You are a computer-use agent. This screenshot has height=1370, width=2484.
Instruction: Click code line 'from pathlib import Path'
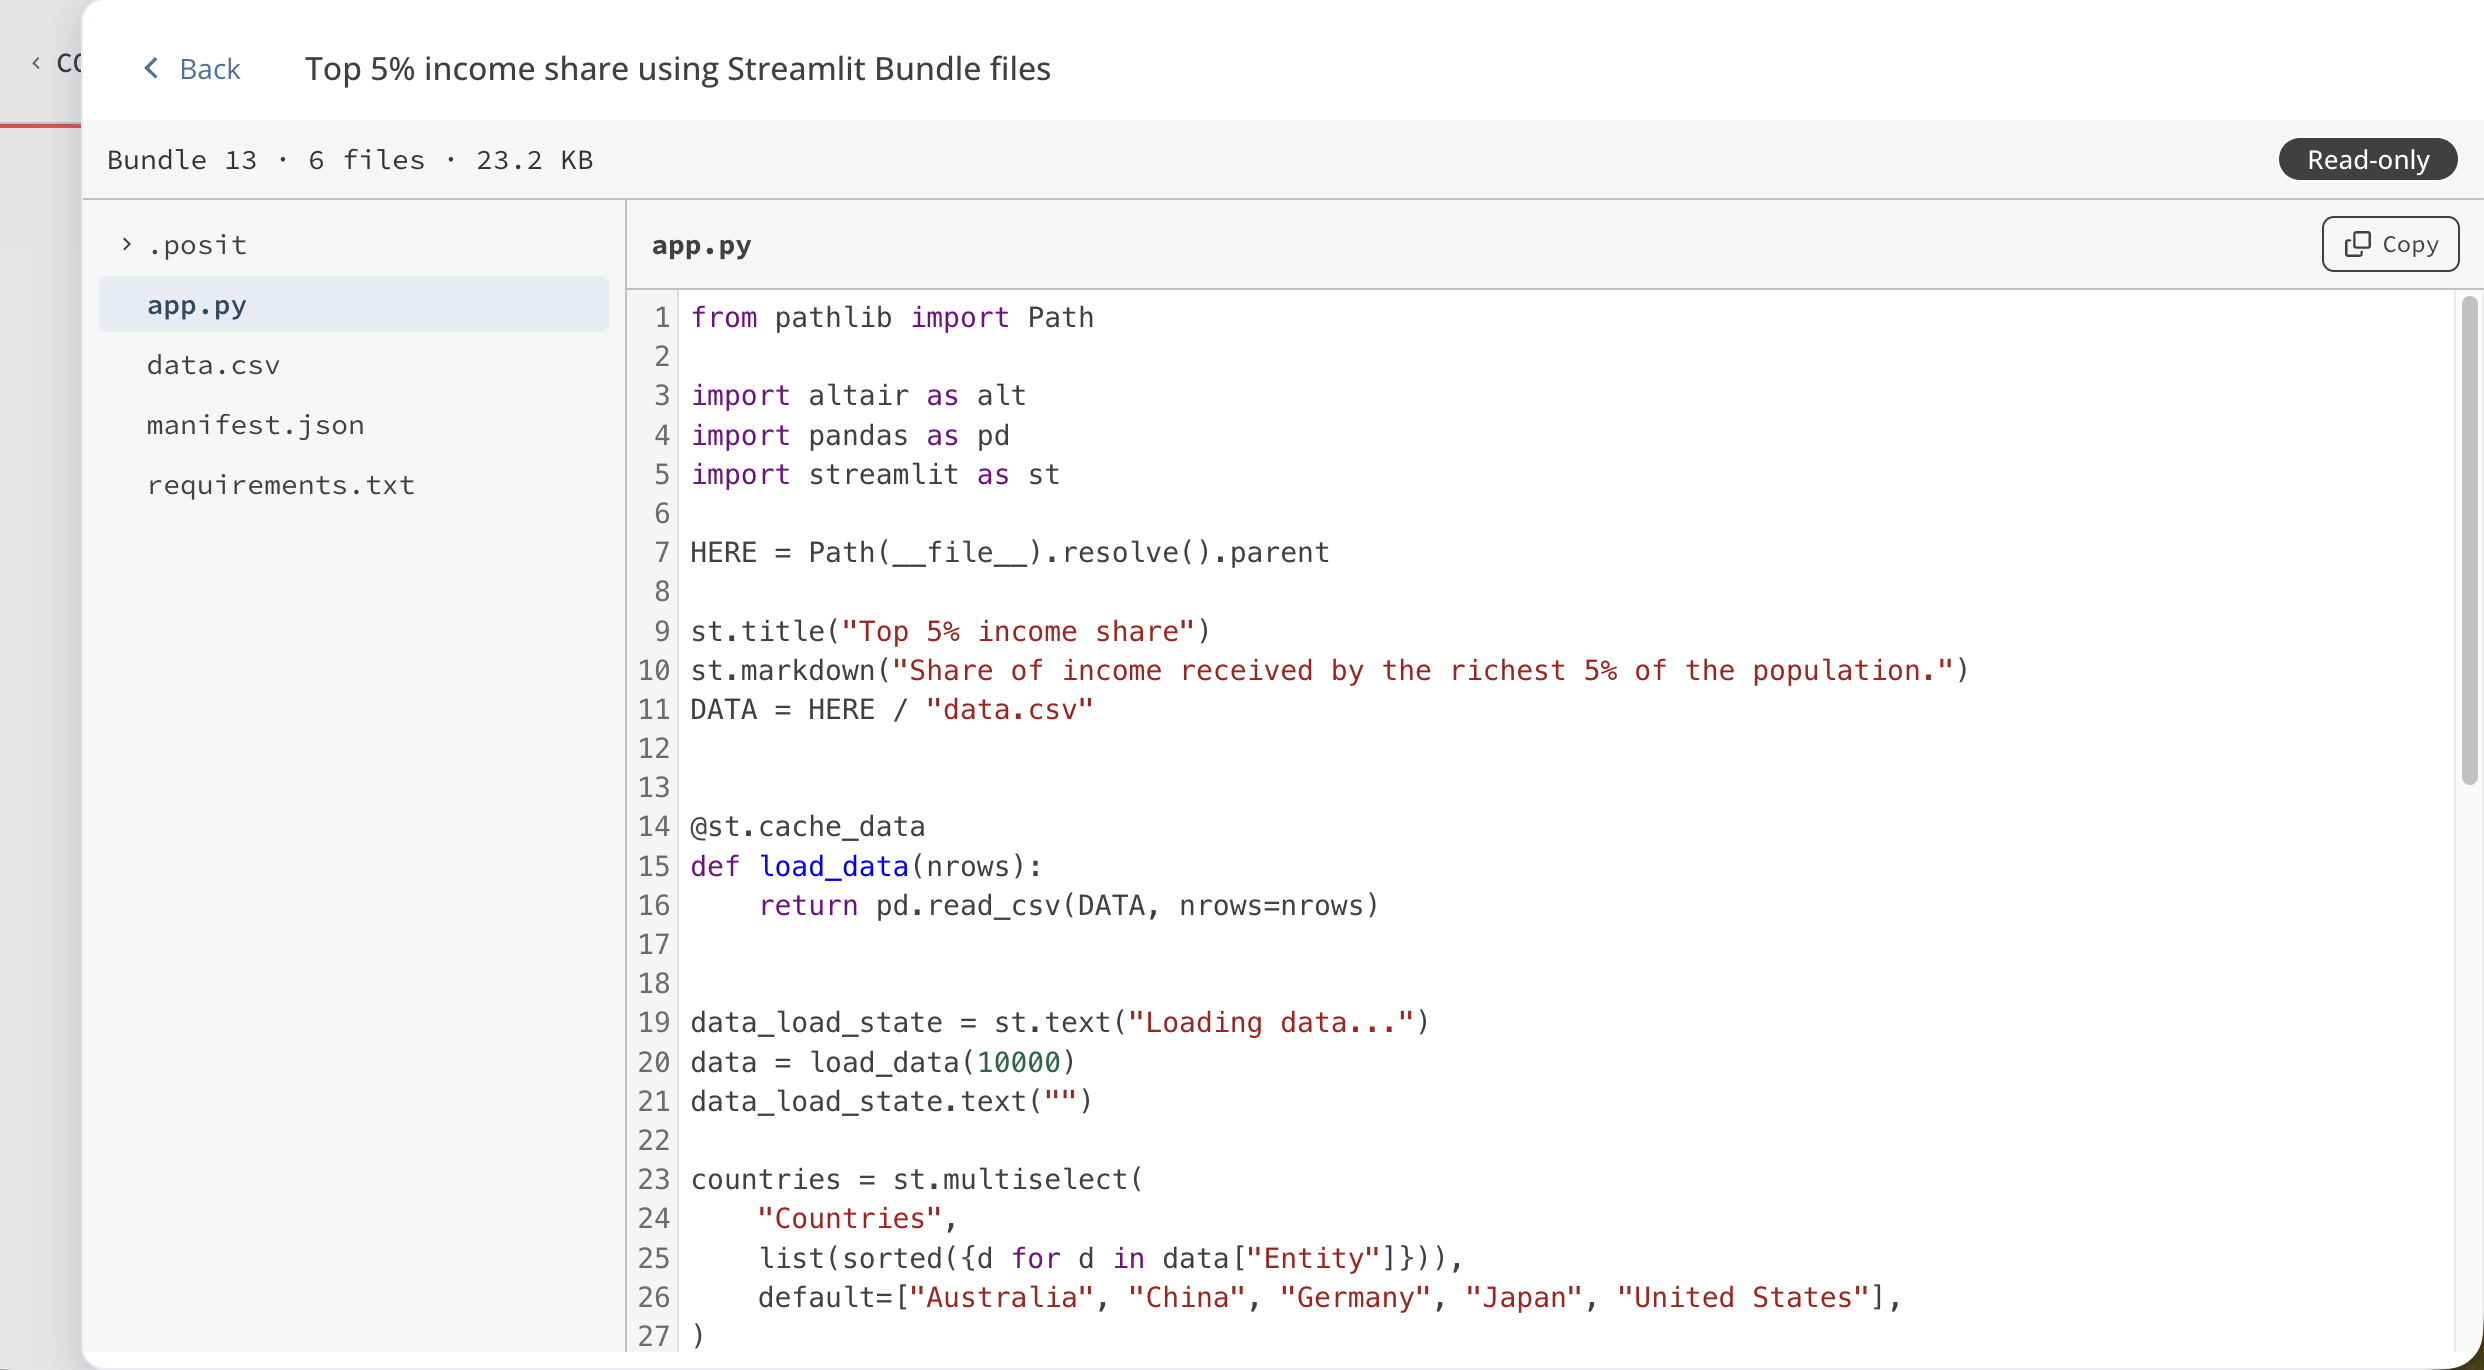tap(892, 318)
